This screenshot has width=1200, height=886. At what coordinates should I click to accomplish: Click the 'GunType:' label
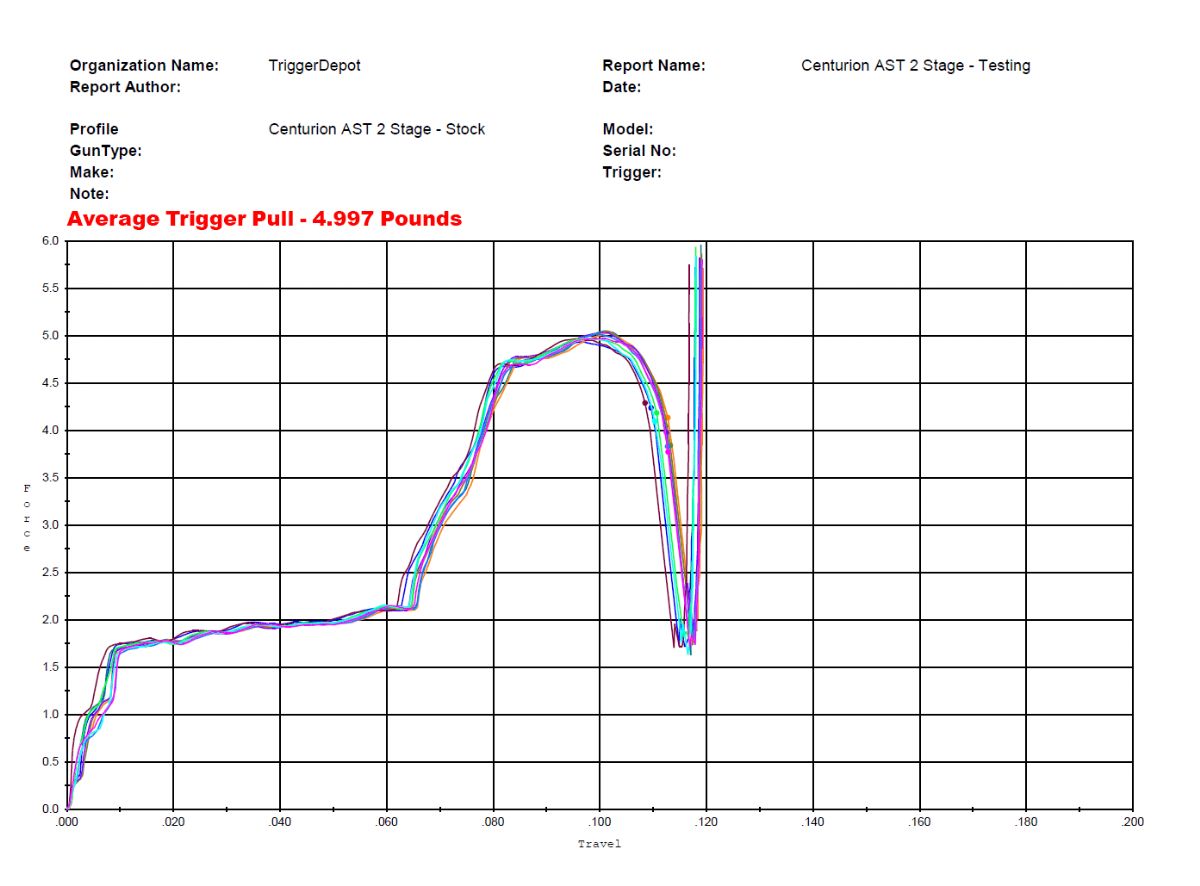point(106,151)
